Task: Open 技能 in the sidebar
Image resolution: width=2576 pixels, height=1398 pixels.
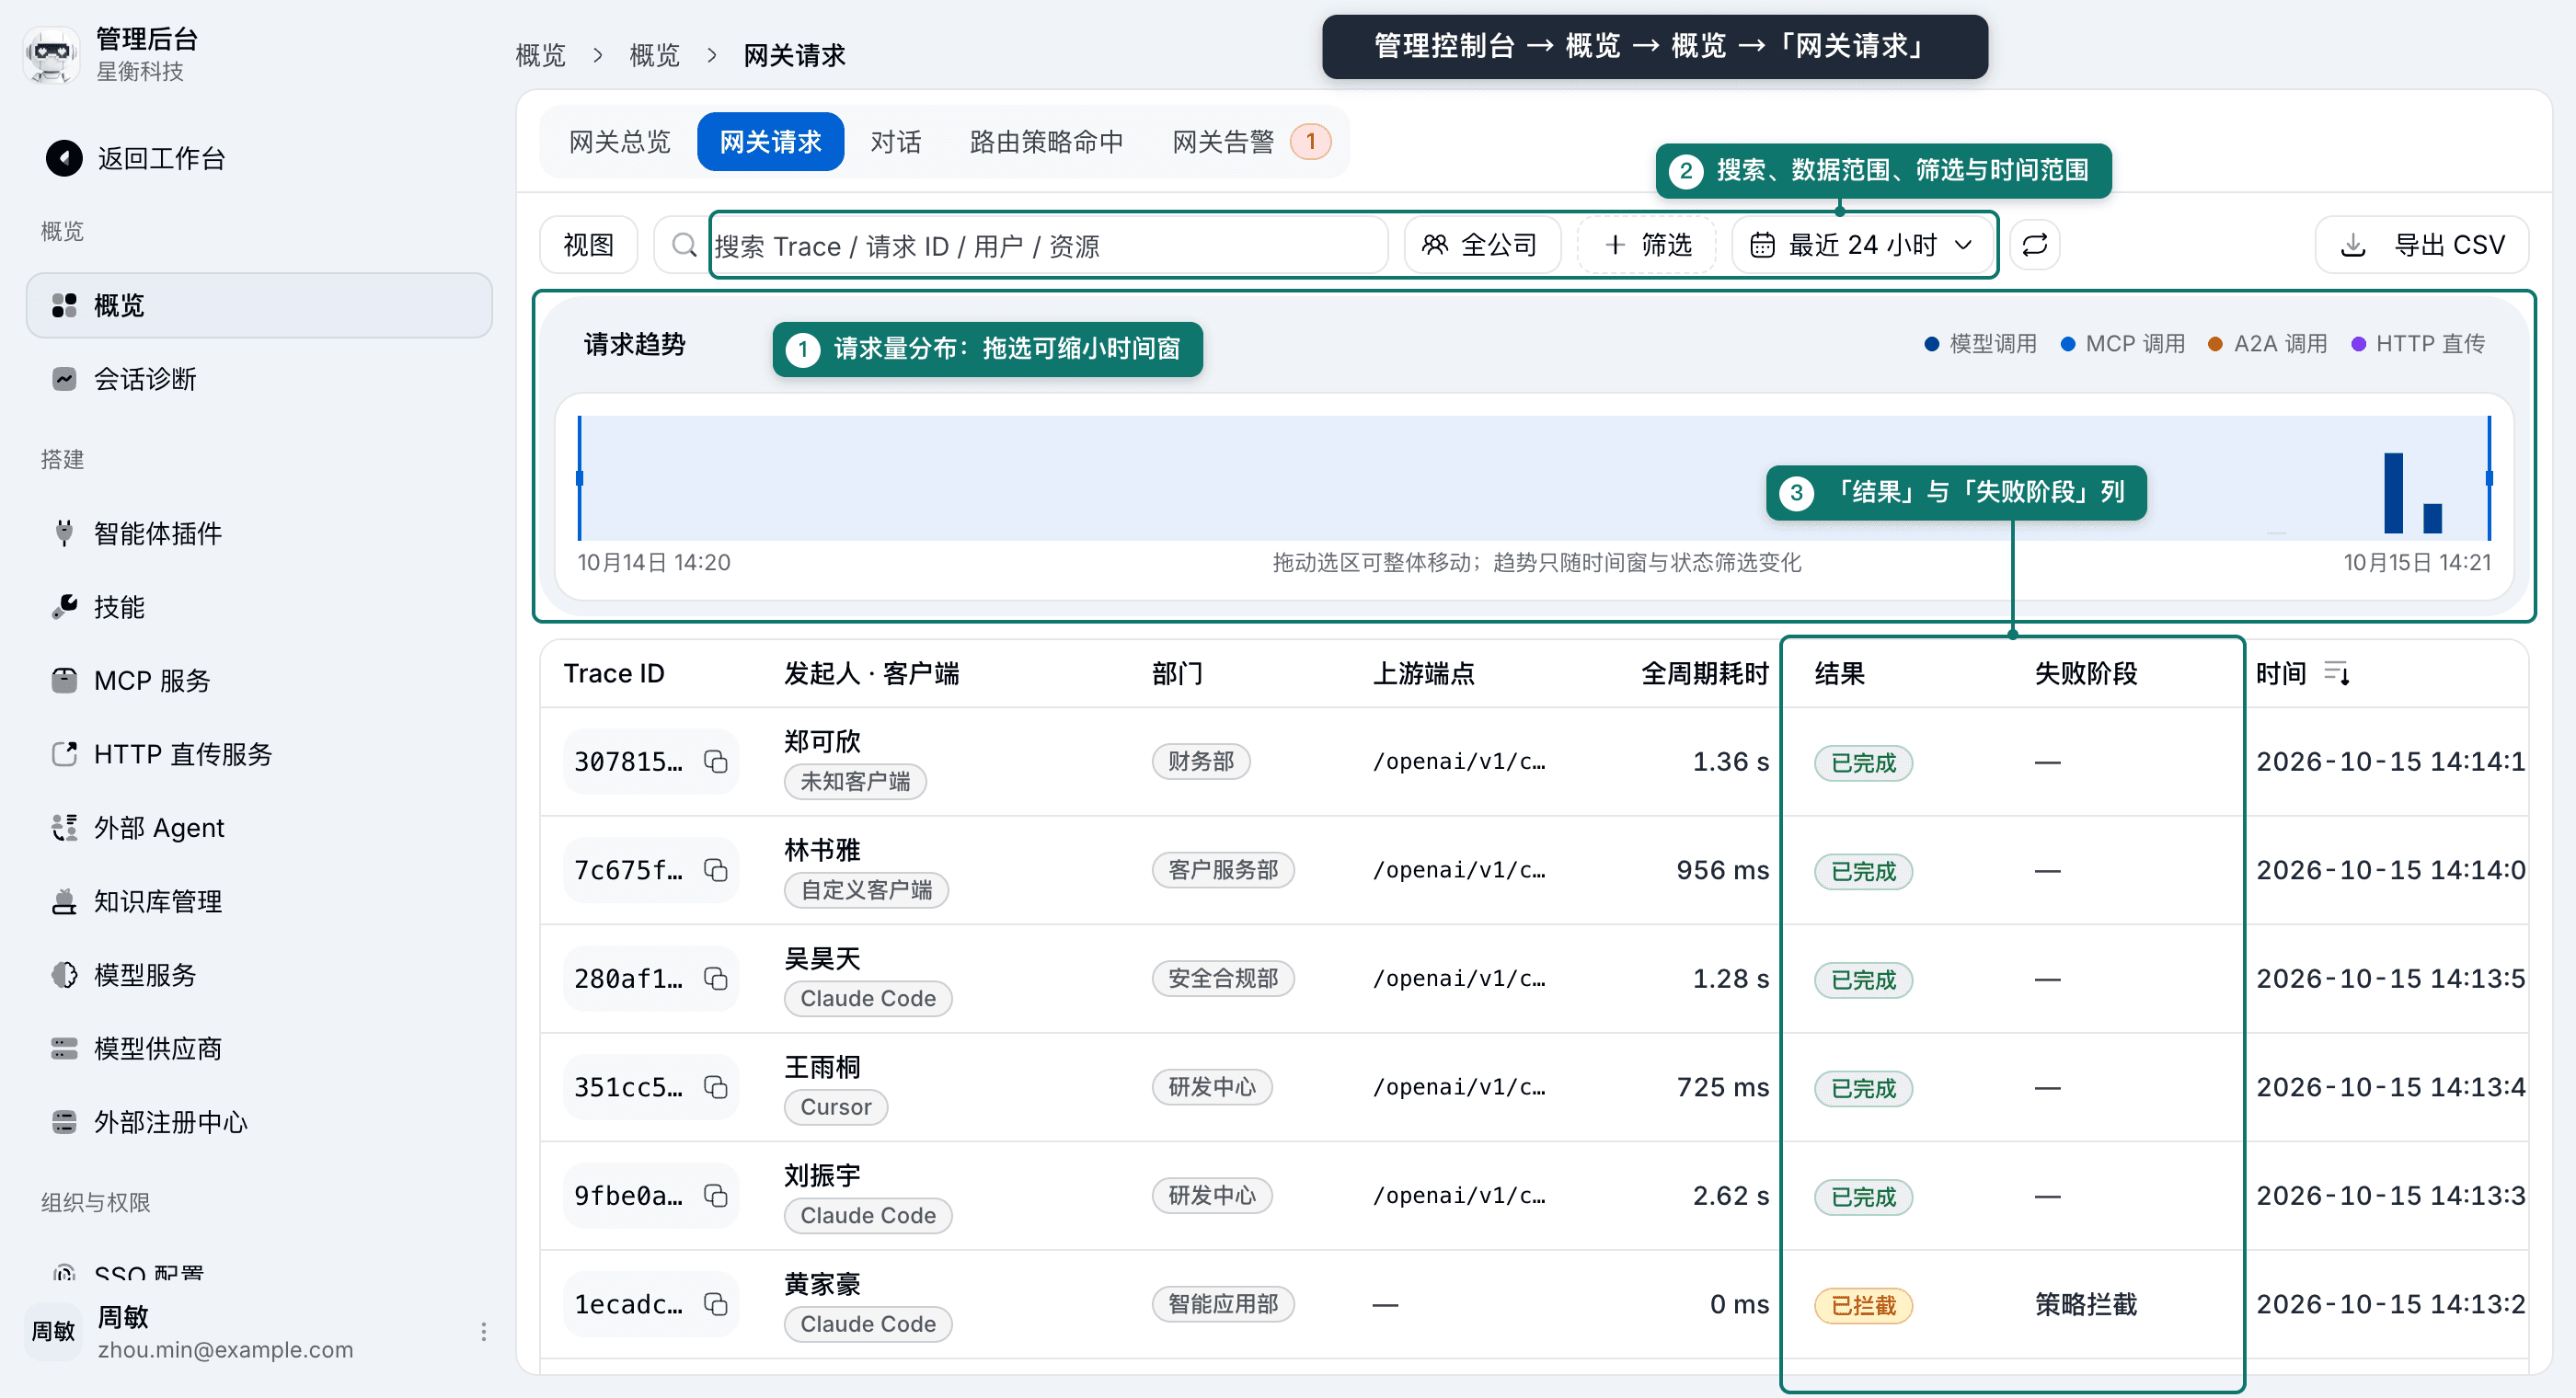Action: click(258, 607)
